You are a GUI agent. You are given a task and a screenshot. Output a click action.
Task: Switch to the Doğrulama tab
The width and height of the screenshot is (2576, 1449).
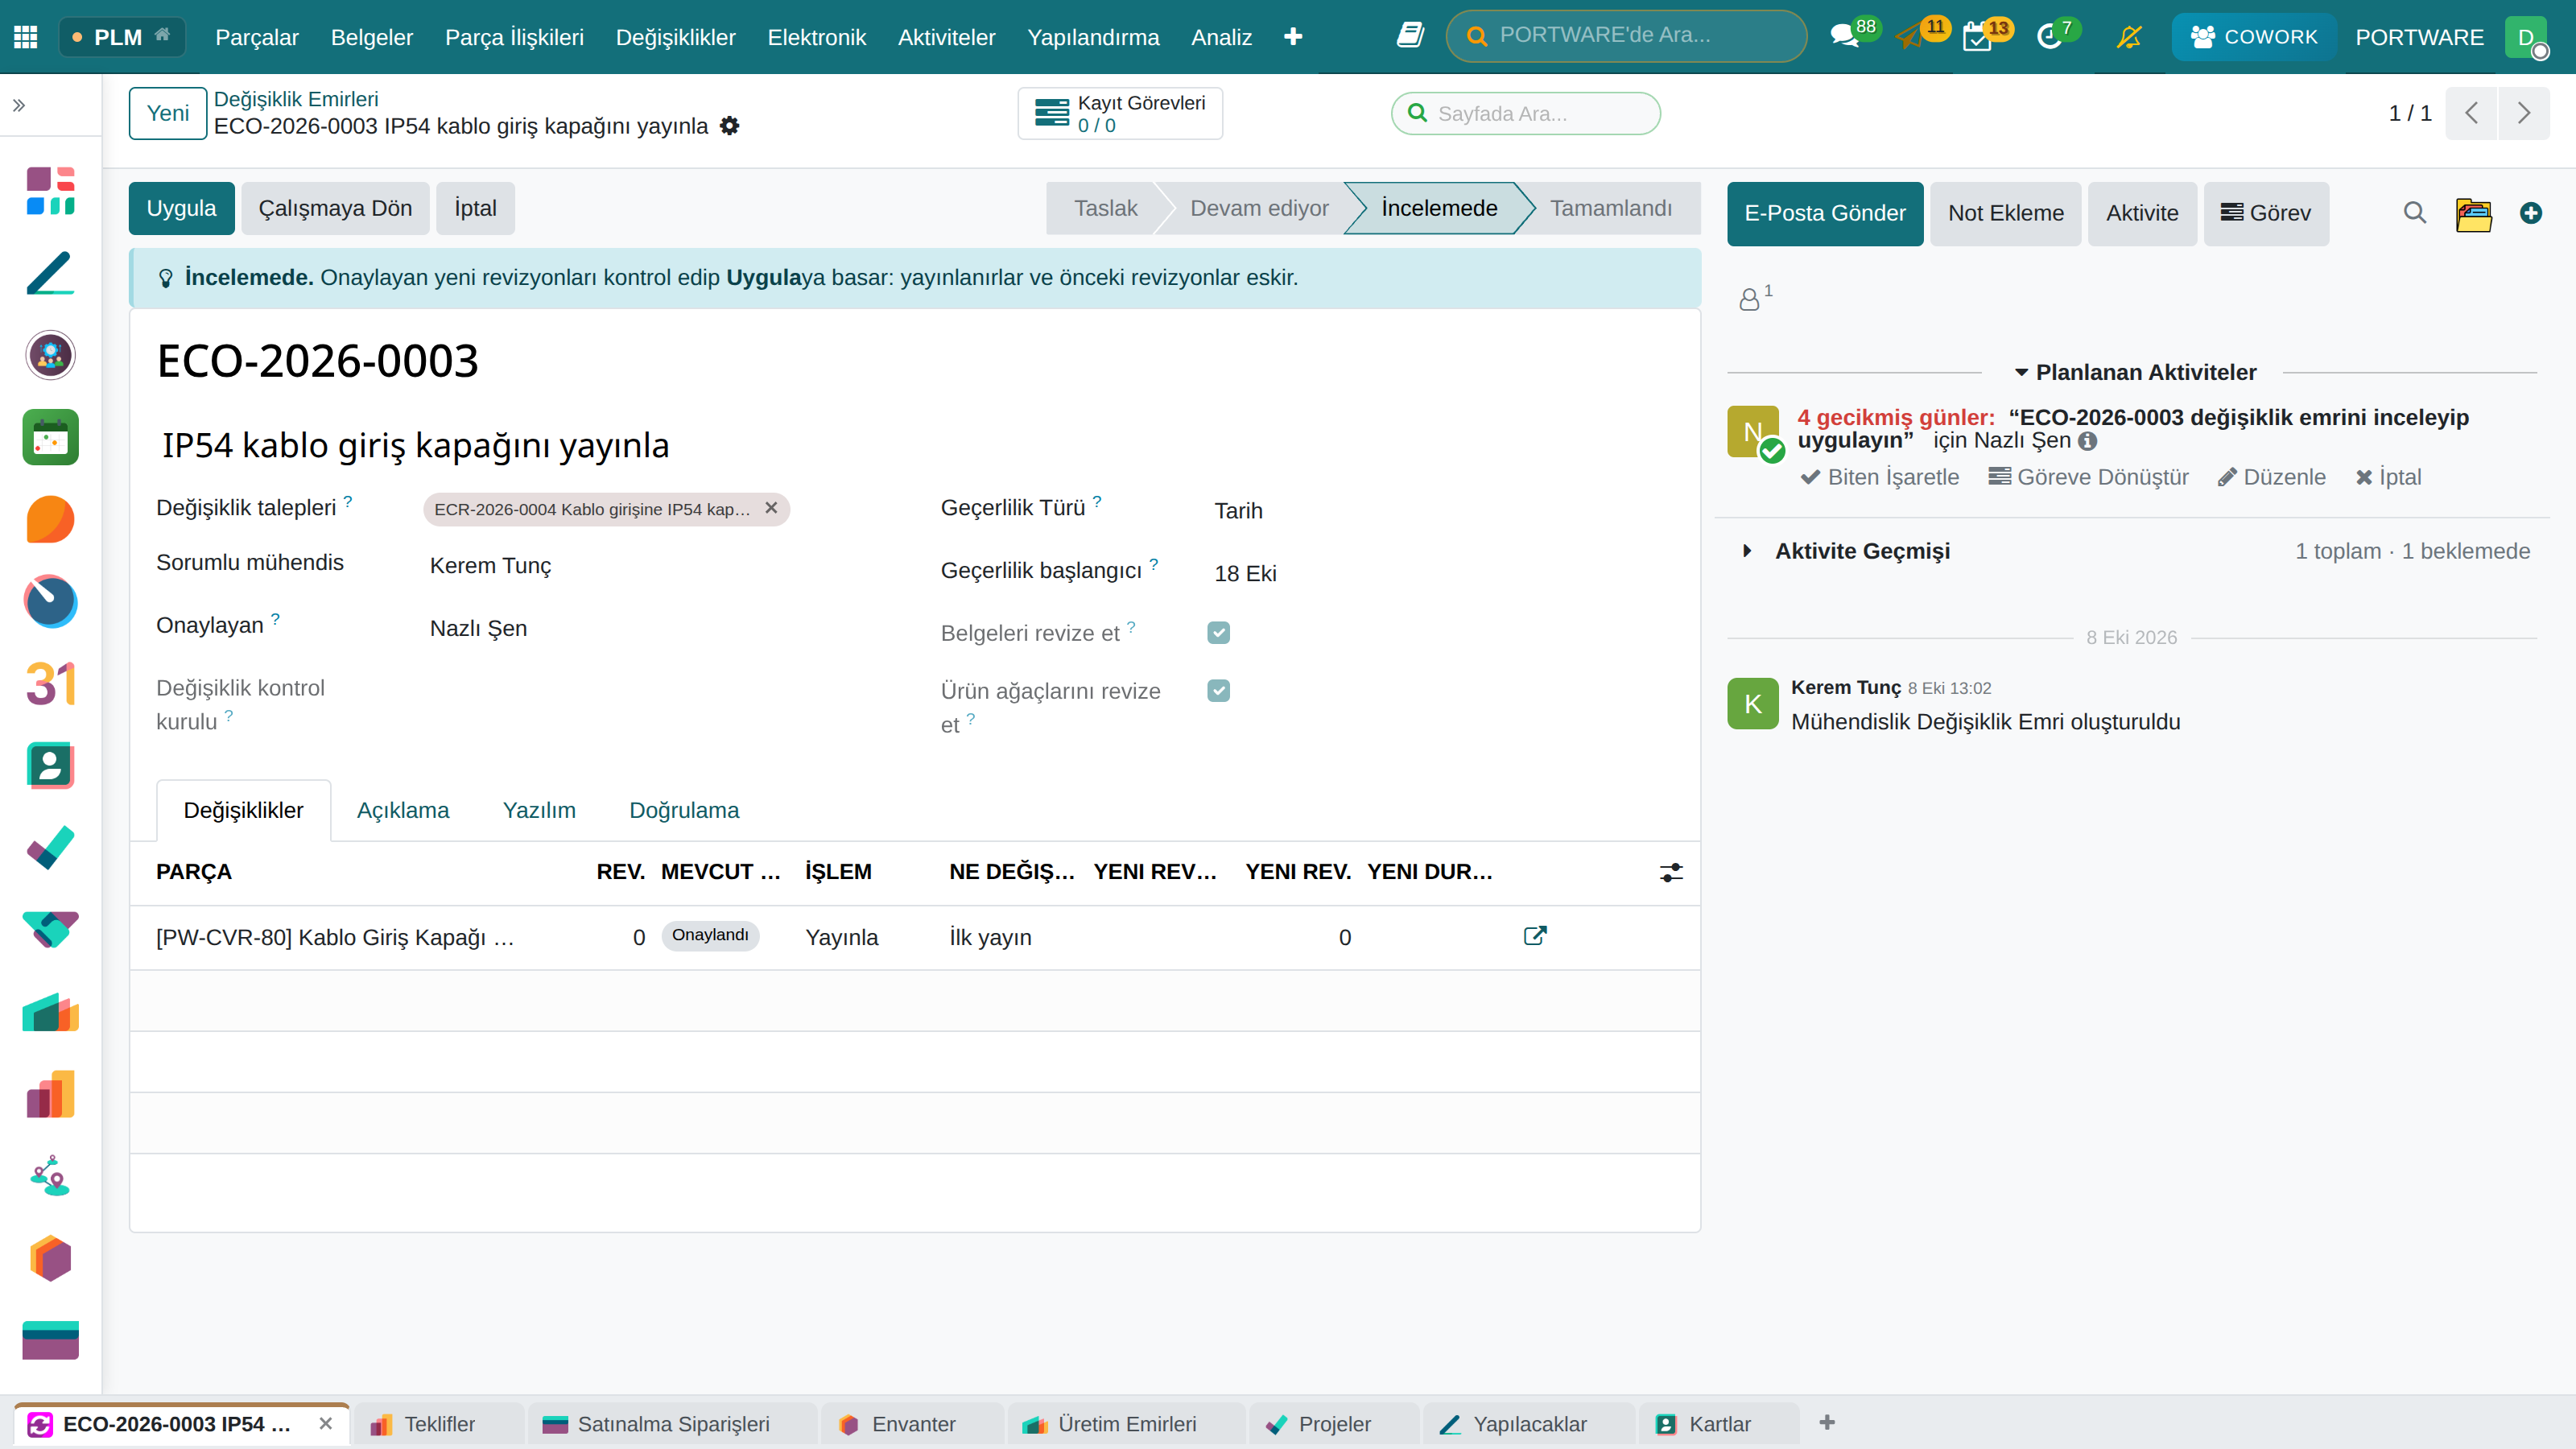pos(684,810)
